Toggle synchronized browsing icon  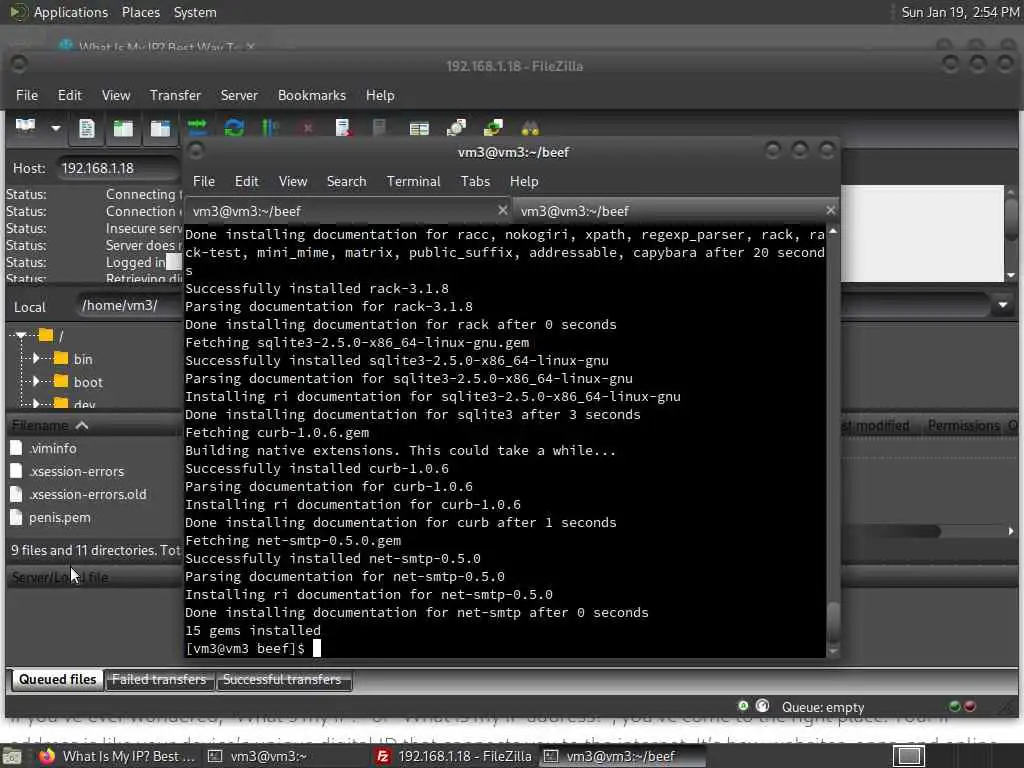(x=493, y=128)
